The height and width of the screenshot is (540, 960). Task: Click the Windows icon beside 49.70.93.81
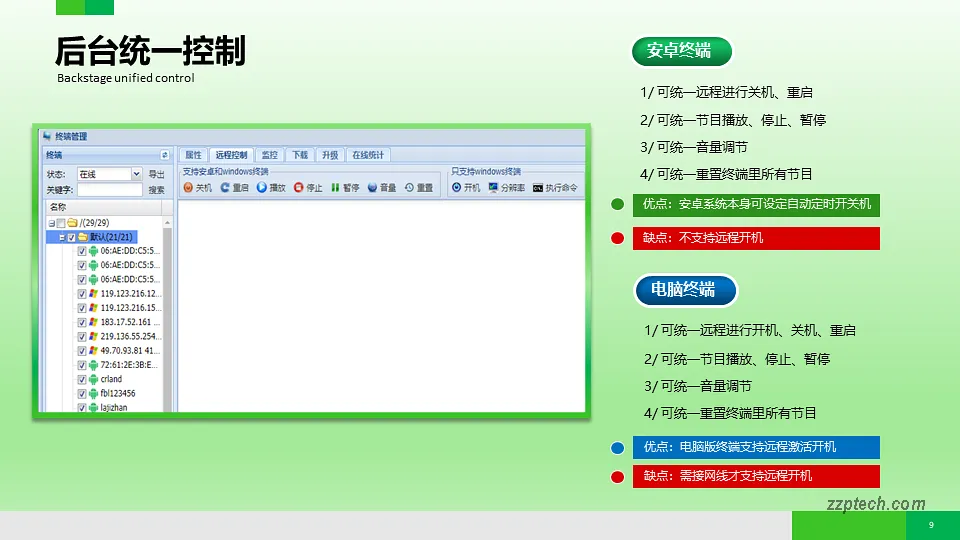93,351
